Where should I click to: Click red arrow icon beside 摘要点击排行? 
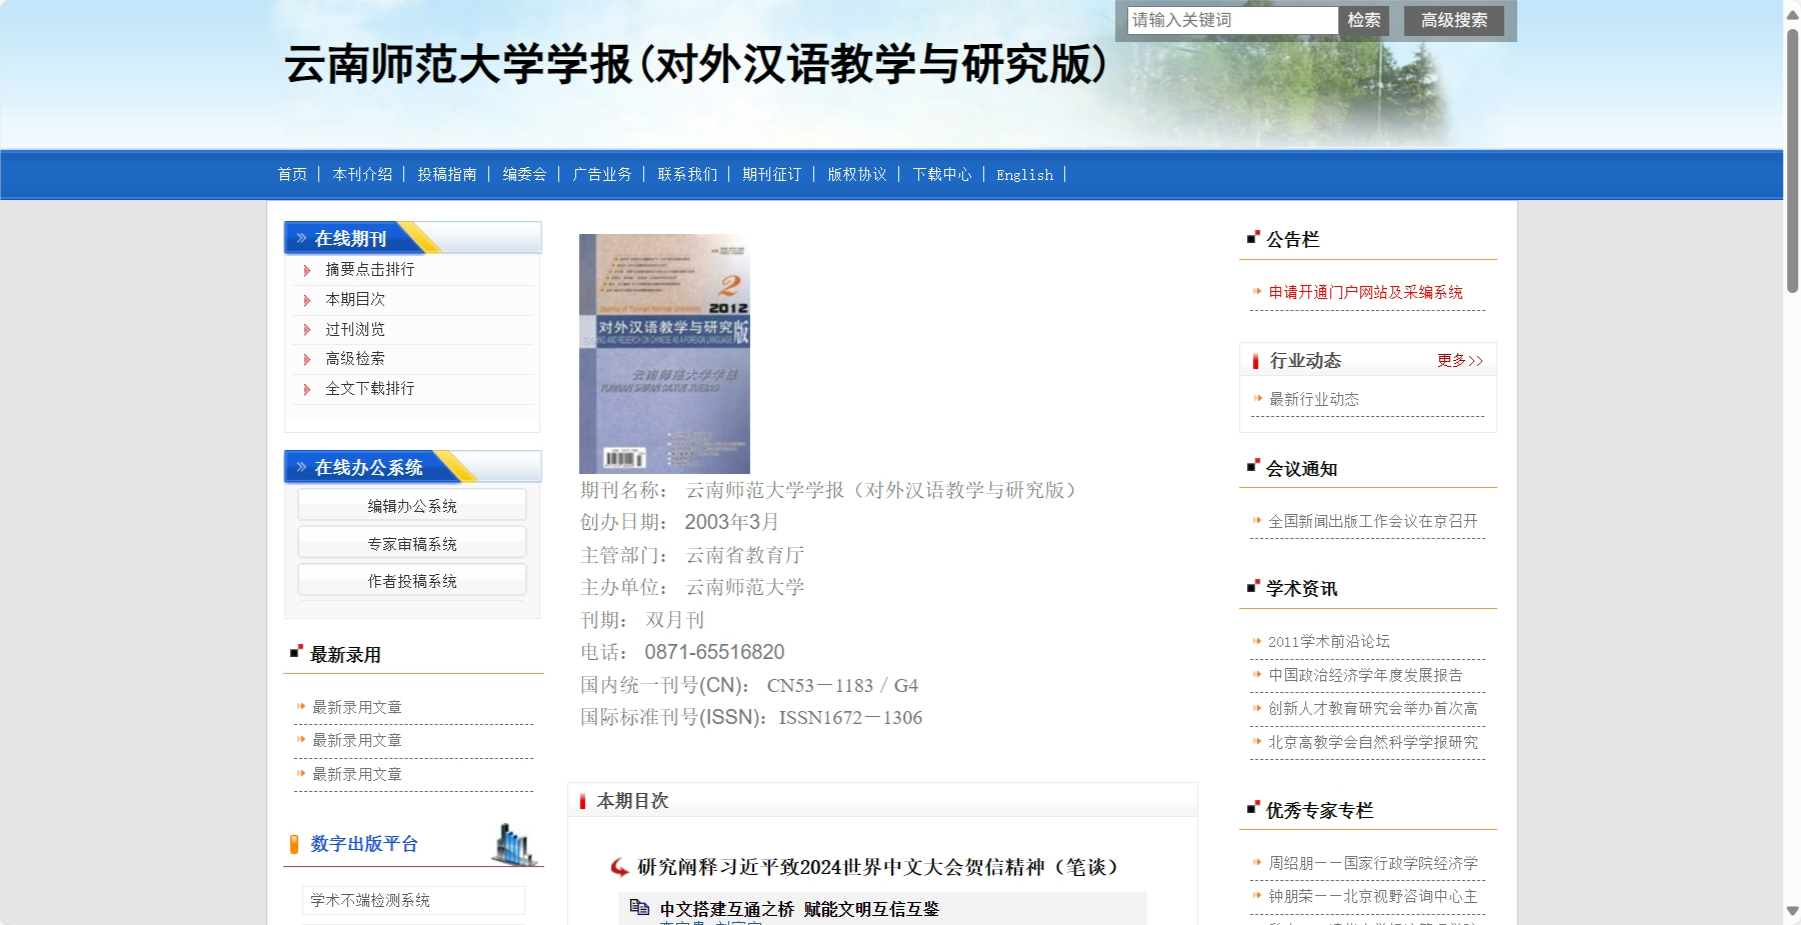307,270
